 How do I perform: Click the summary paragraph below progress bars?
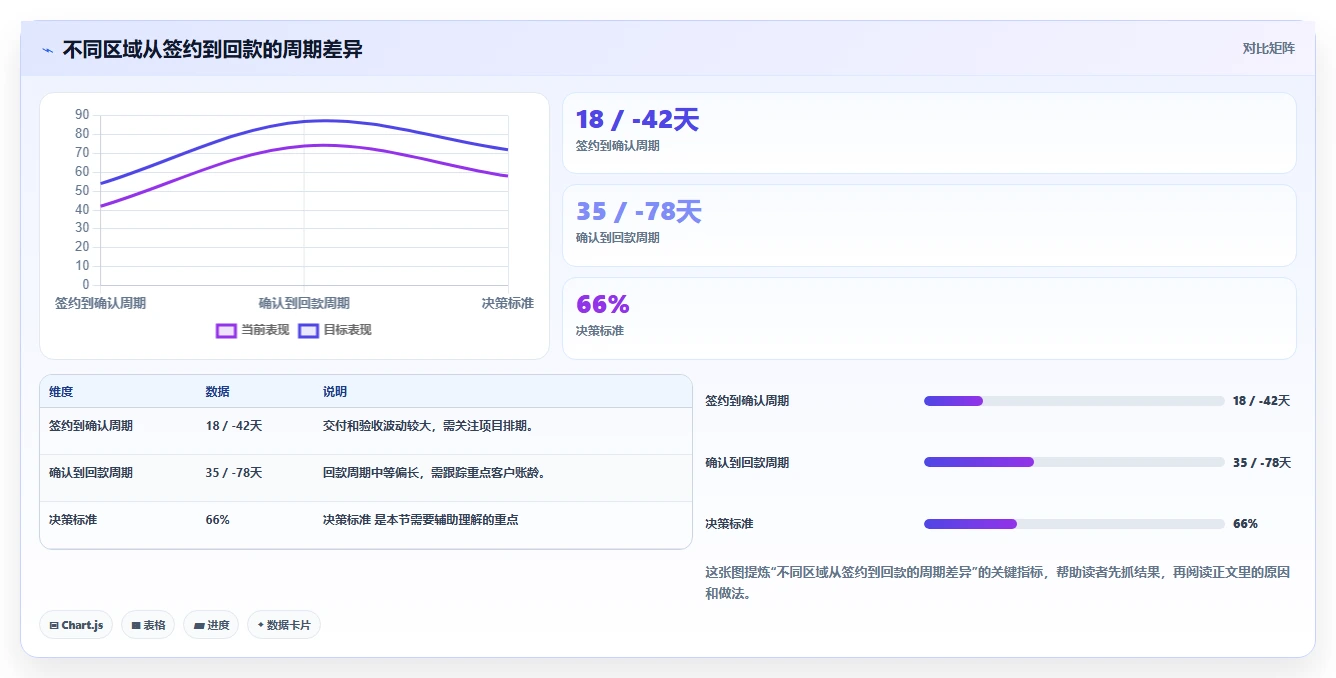pyautogui.click(x=998, y=583)
